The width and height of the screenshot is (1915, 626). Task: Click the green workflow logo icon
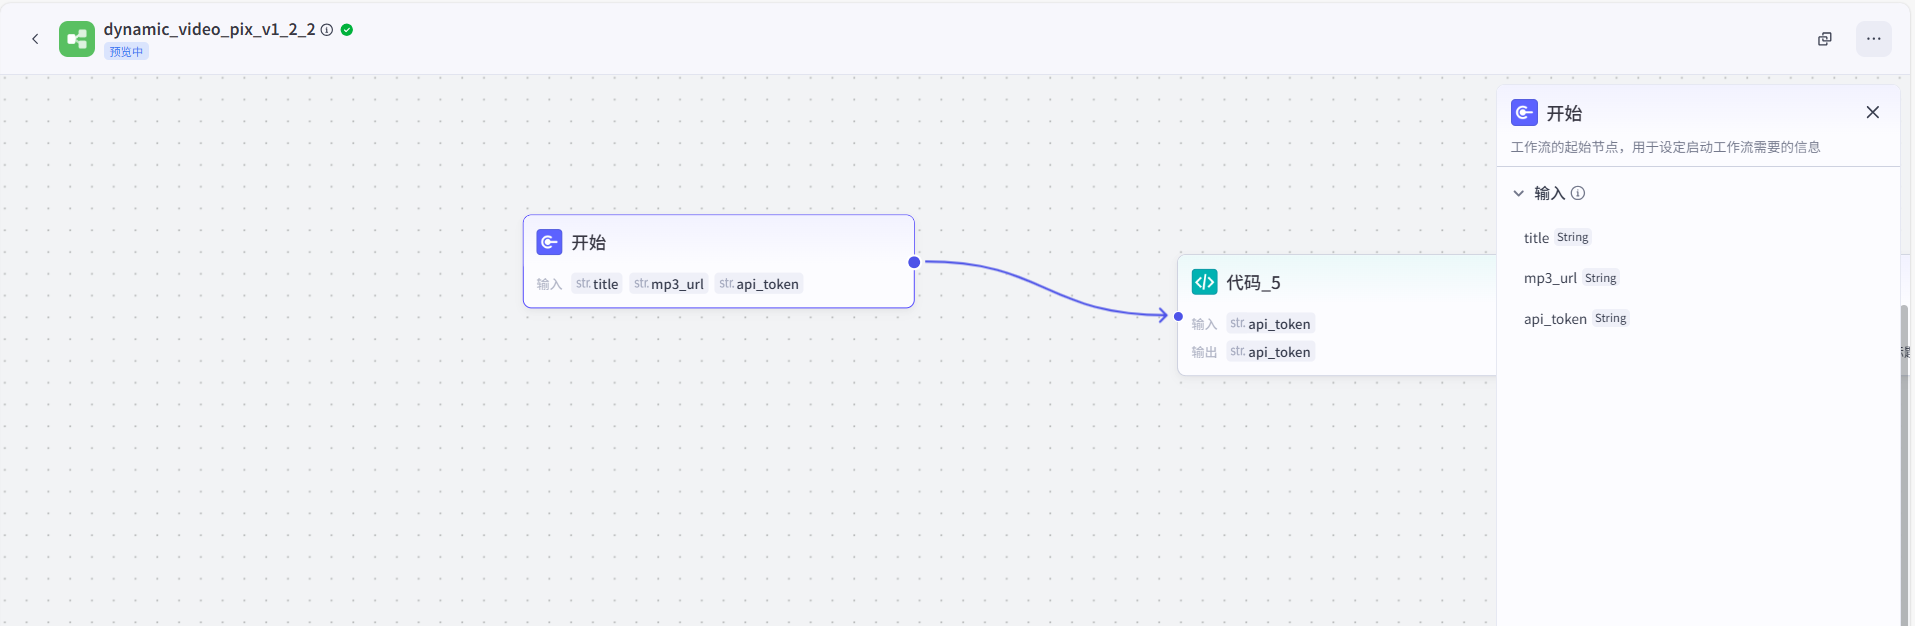(77, 39)
